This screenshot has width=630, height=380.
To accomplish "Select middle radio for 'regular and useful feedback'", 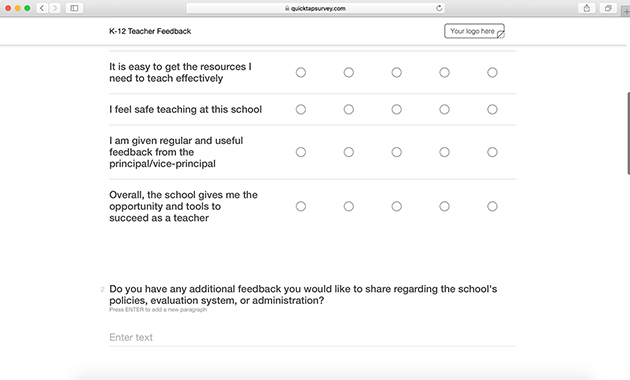I will pos(397,152).
